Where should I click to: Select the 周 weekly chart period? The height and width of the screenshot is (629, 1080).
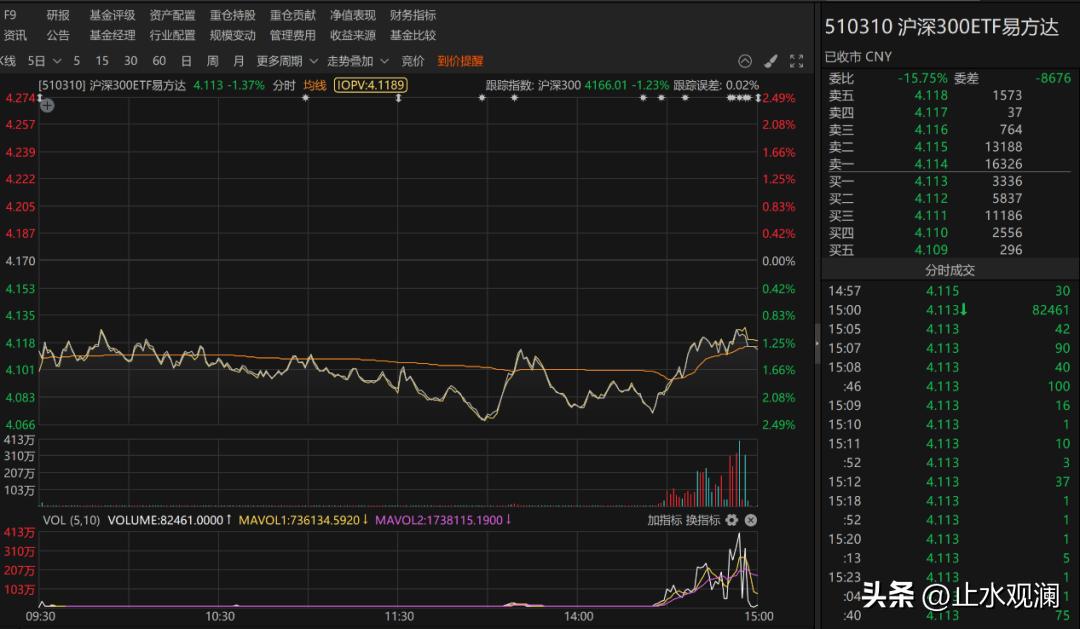click(213, 61)
